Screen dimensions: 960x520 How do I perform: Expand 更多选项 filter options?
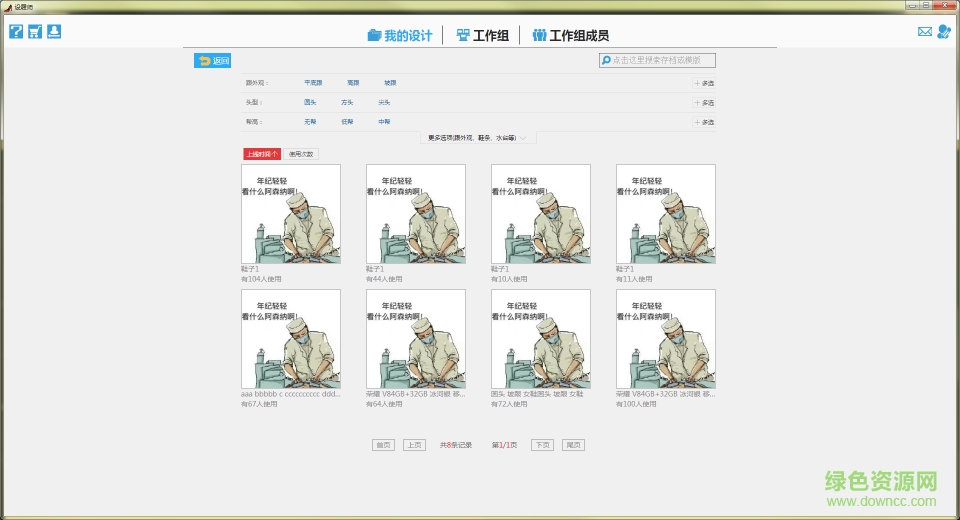click(x=478, y=138)
